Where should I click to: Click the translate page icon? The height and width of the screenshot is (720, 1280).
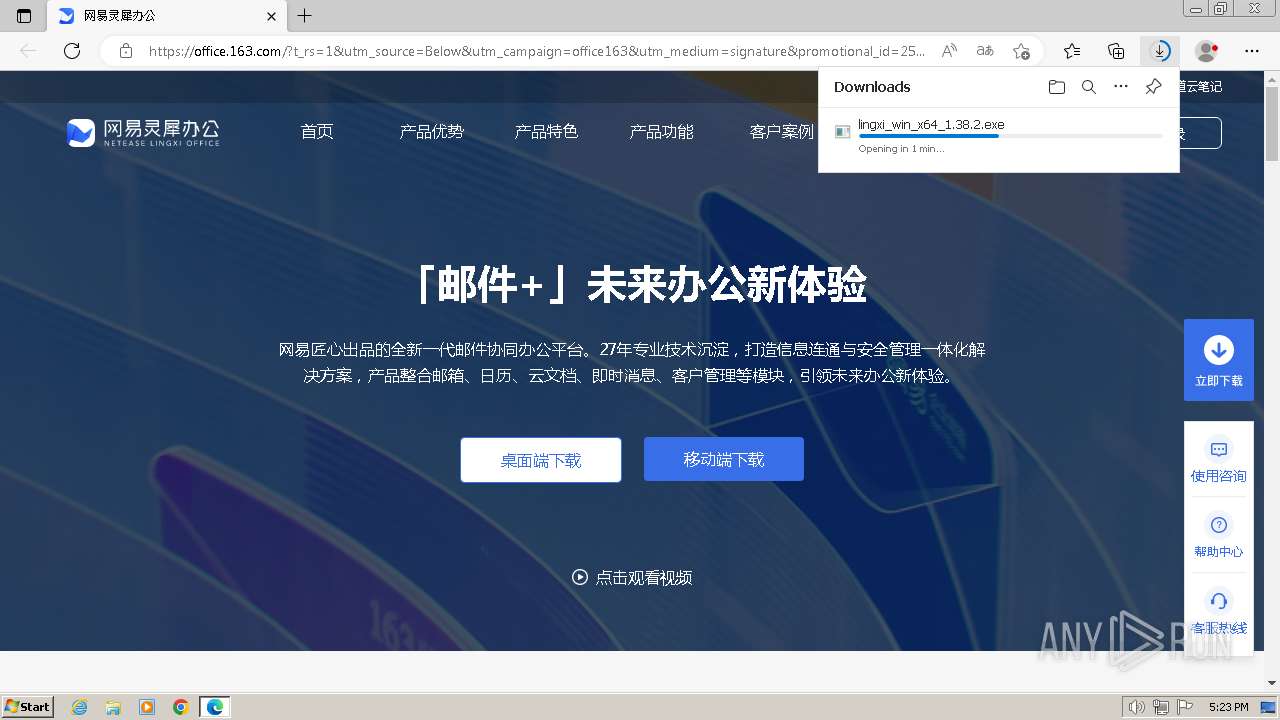(x=985, y=51)
